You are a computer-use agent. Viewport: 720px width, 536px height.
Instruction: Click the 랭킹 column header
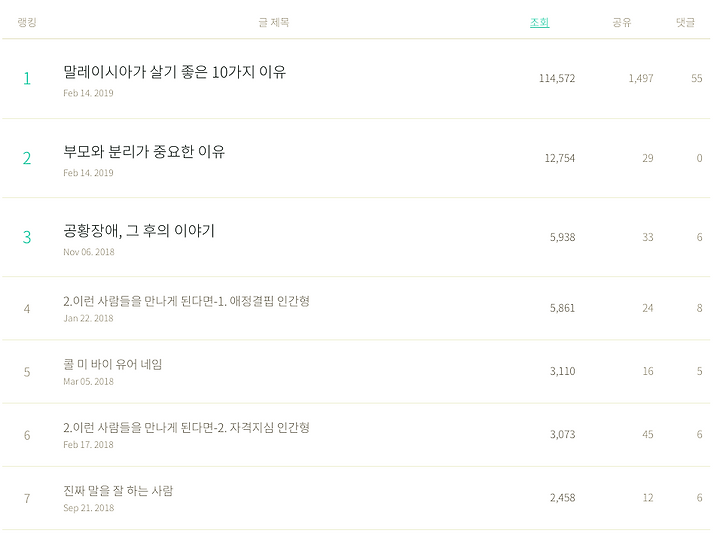click(x=27, y=22)
